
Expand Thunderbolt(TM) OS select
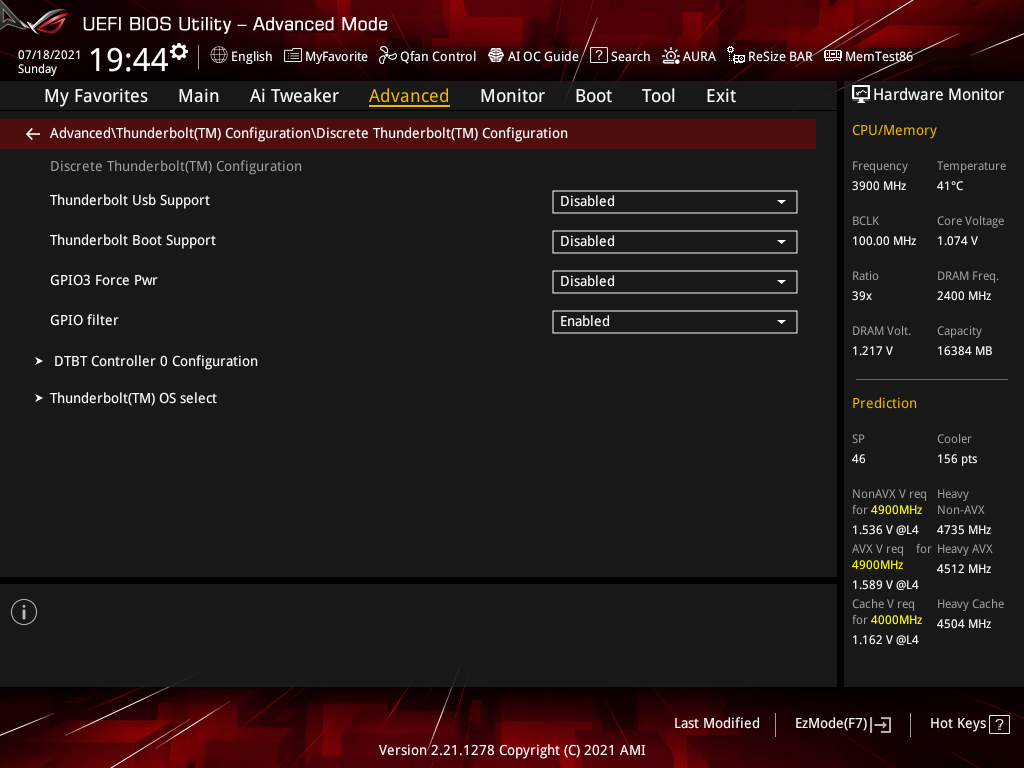pos(134,398)
